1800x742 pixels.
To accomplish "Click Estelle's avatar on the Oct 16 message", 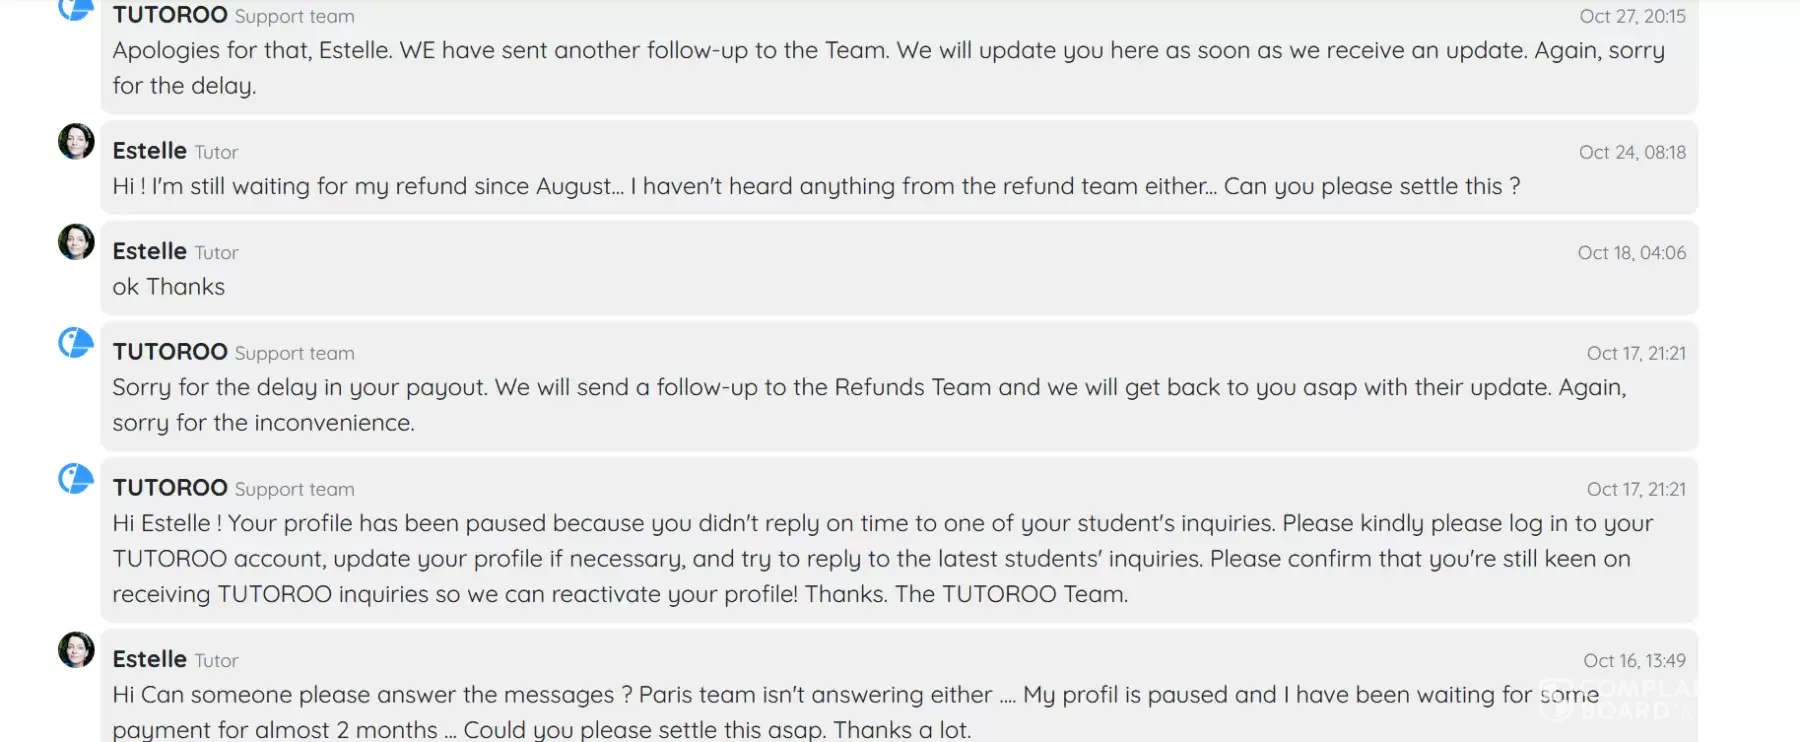I will (x=76, y=650).
